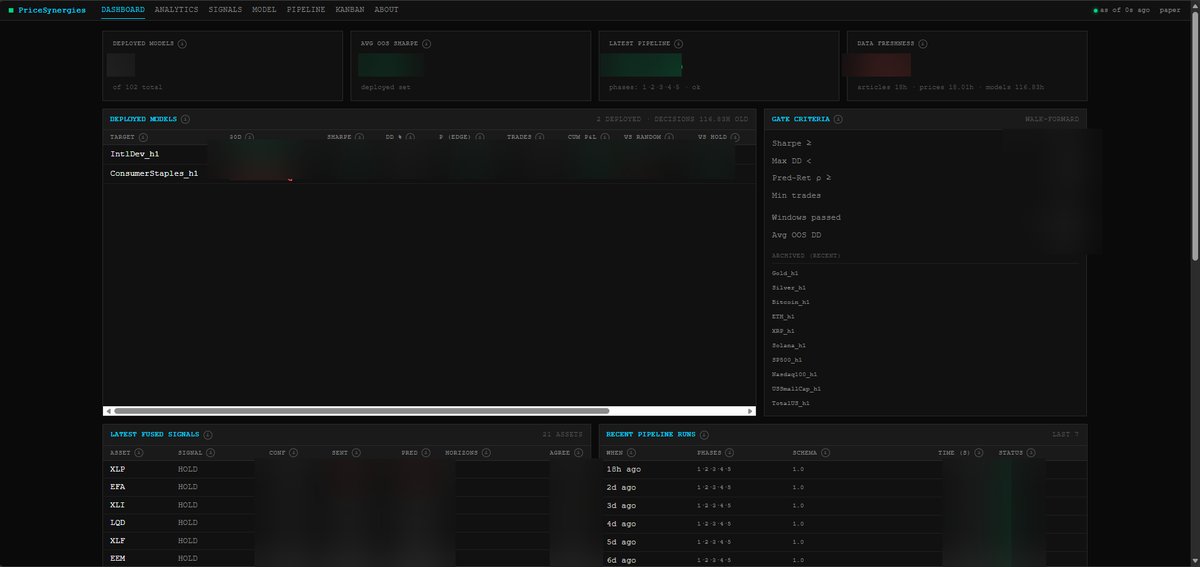Click archived model Bitcoin_h1
The width and height of the screenshot is (1200, 567).
click(x=790, y=301)
